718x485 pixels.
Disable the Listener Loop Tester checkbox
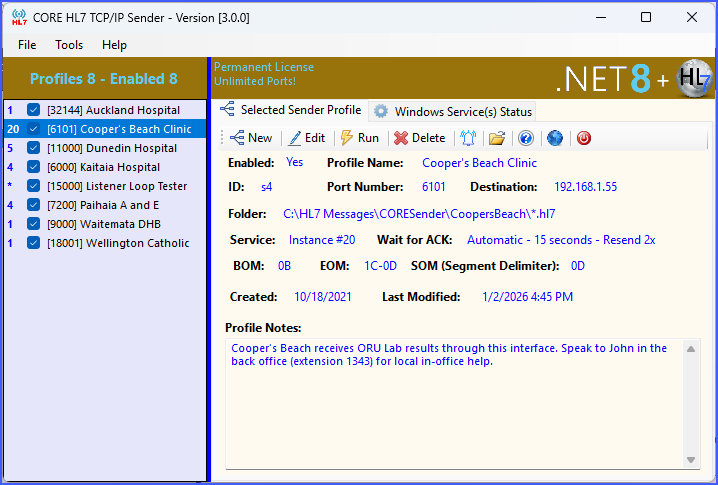pos(34,186)
